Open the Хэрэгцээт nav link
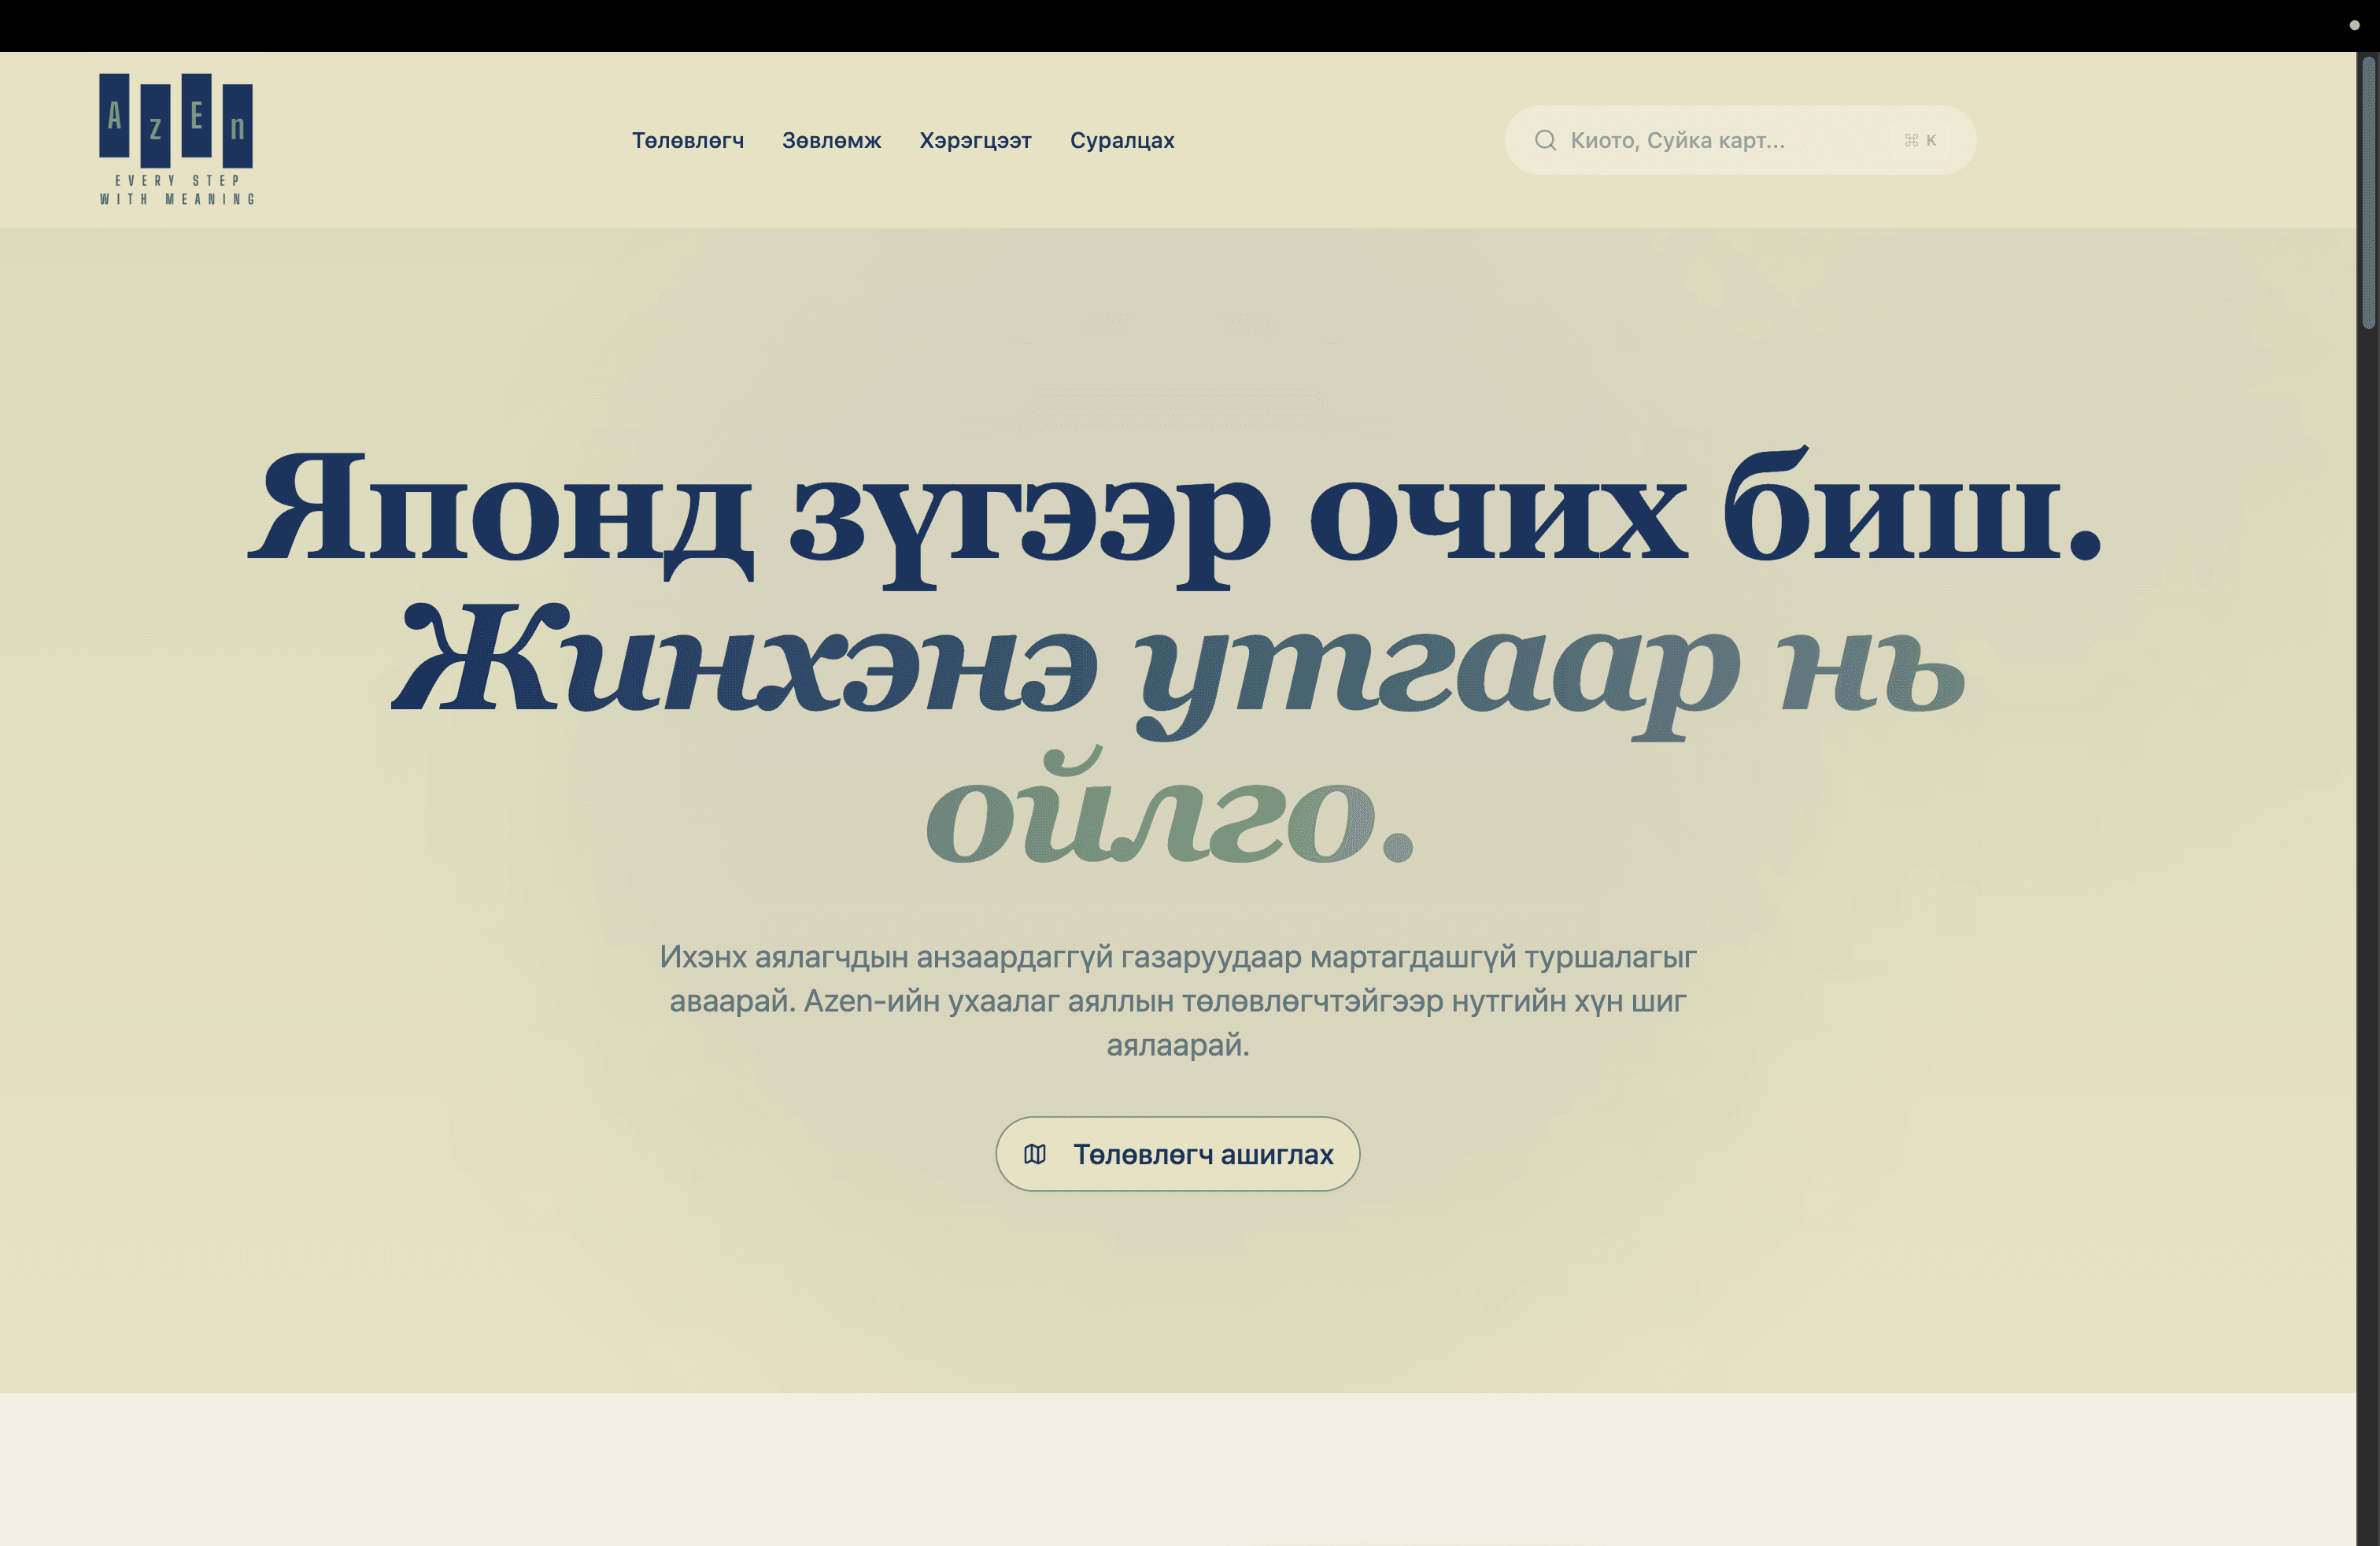Image resolution: width=2380 pixels, height=1546 pixels. pos(975,141)
